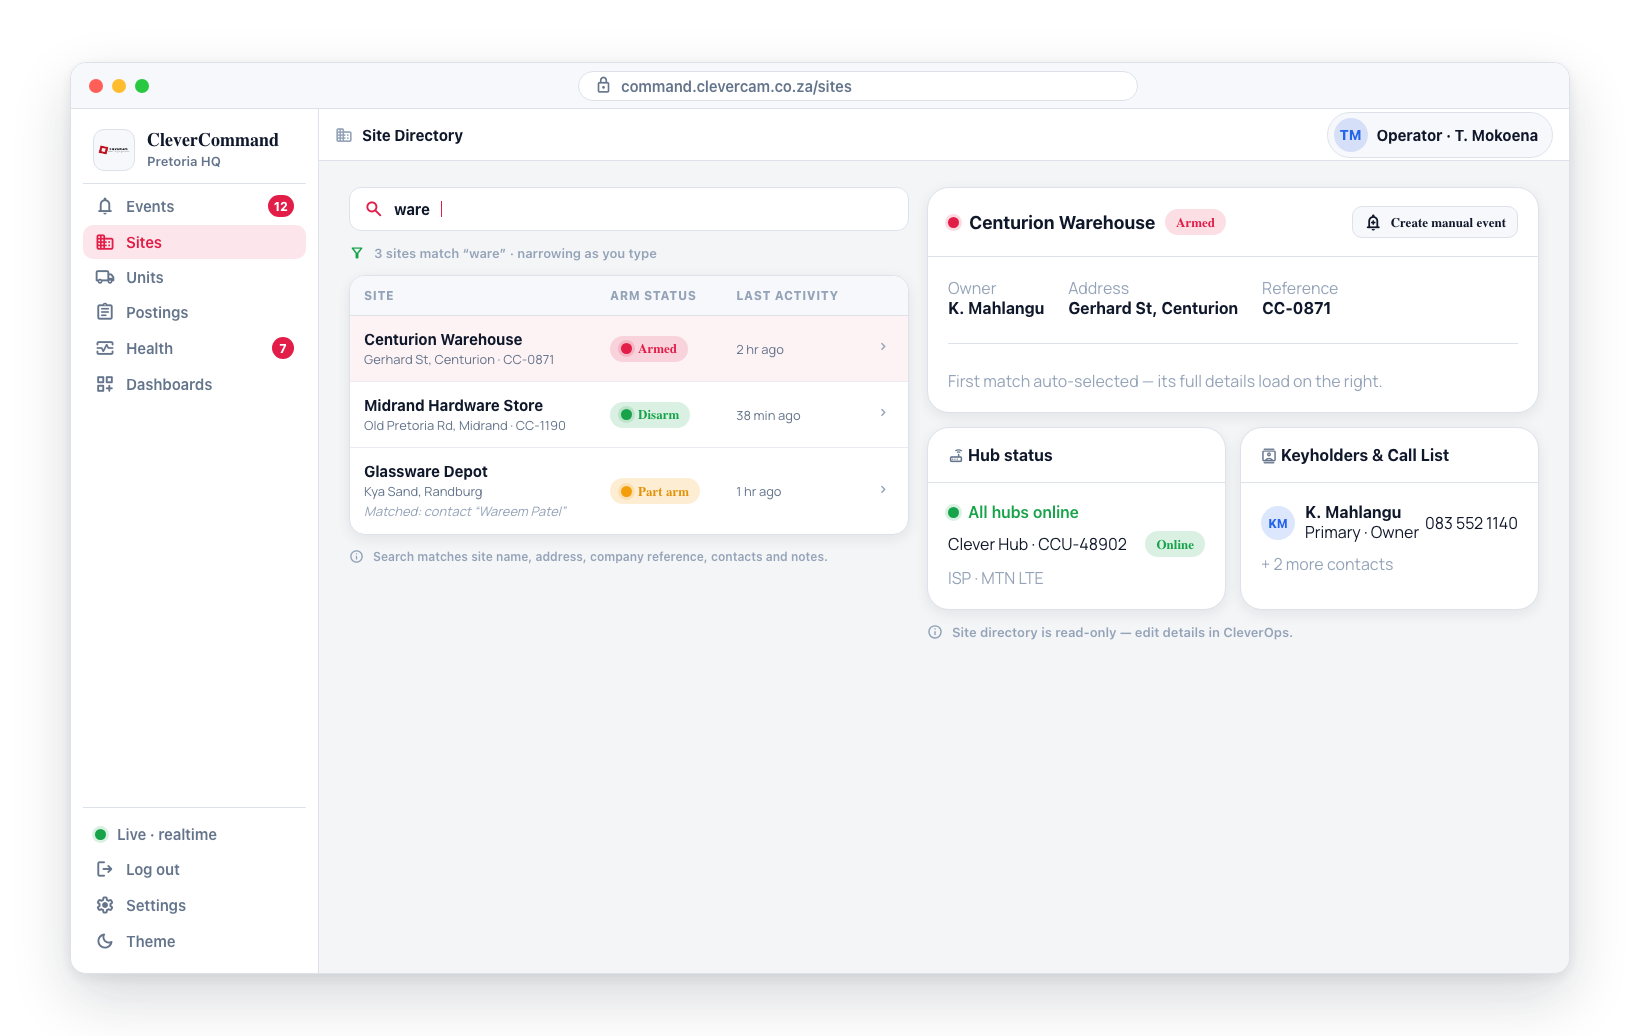Click the Sites building icon in sidebar
1640x1036 pixels.
[105, 242]
